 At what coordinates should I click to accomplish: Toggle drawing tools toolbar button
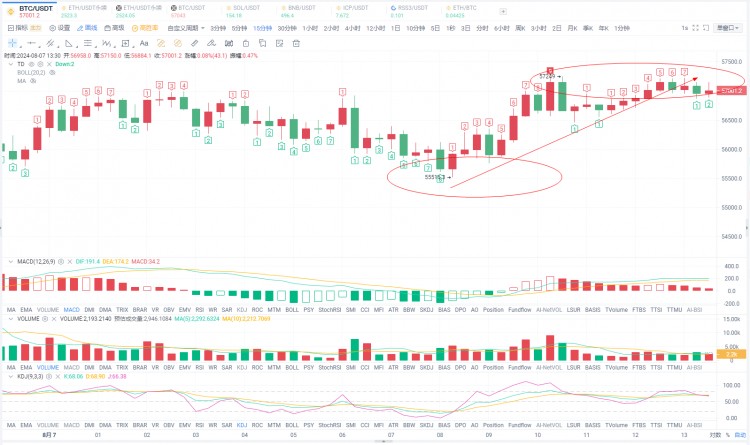point(87,28)
